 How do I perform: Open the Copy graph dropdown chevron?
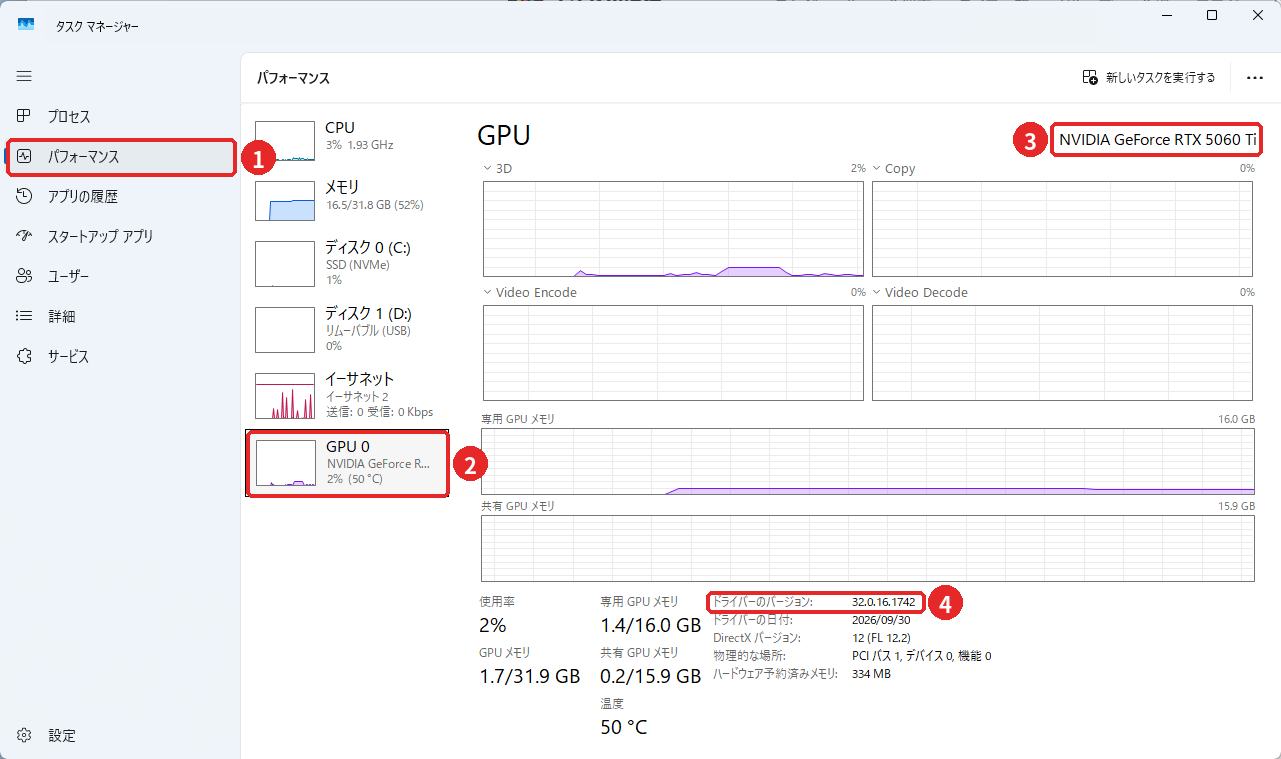click(x=877, y=169)
